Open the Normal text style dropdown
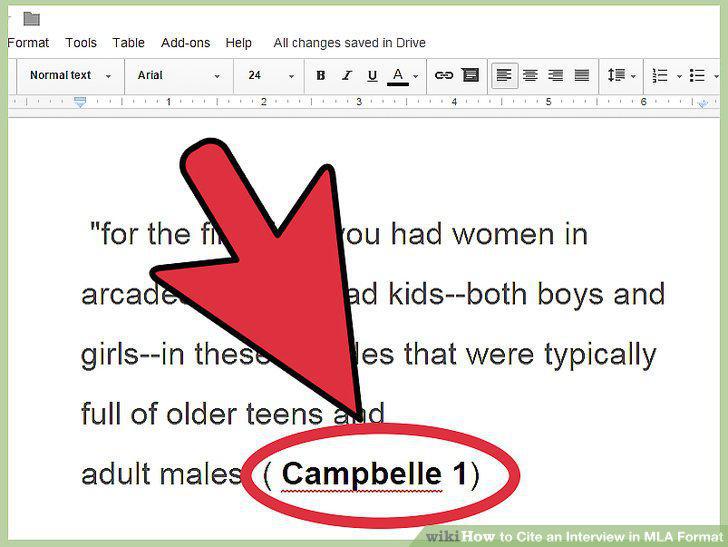Screen dimensions: 728x547 tap(71, 75)
